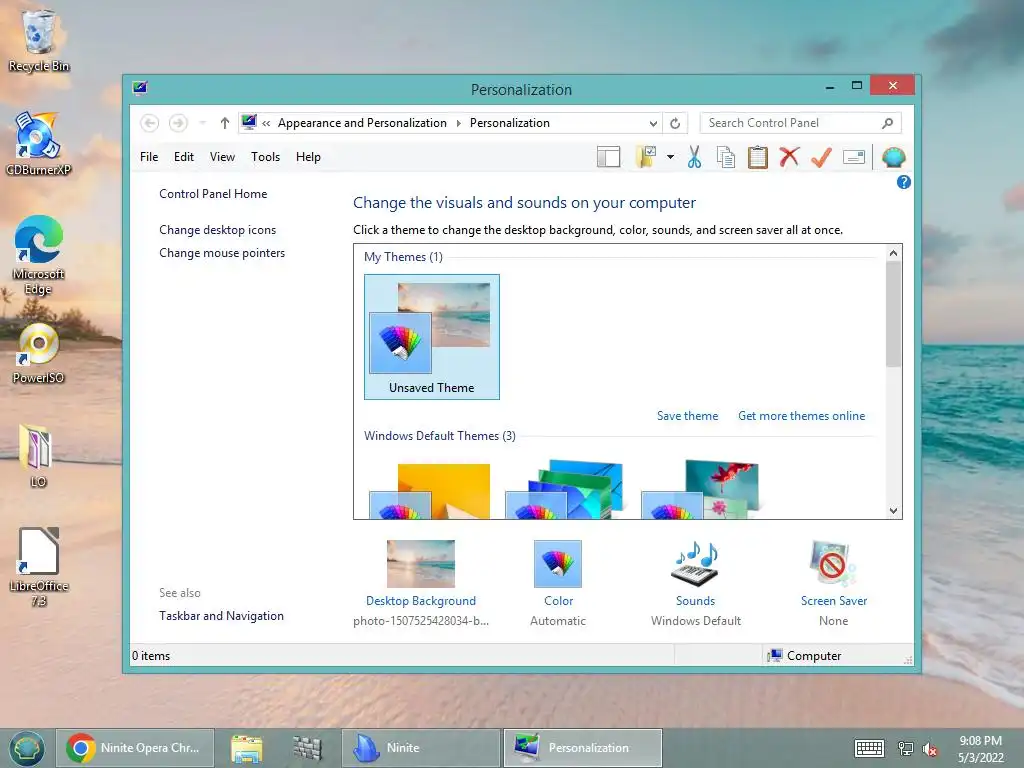1024x768 pixels.
Task: Refresh the Personalization page
Action: [675, 123]
